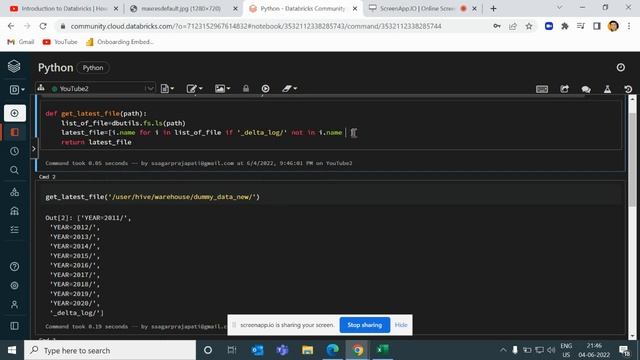The height and width of the screenshot is (360, 640).
Task: Switch to Introduction to Databricks tab
Action: pyautogui.click(x=64, y=8)
